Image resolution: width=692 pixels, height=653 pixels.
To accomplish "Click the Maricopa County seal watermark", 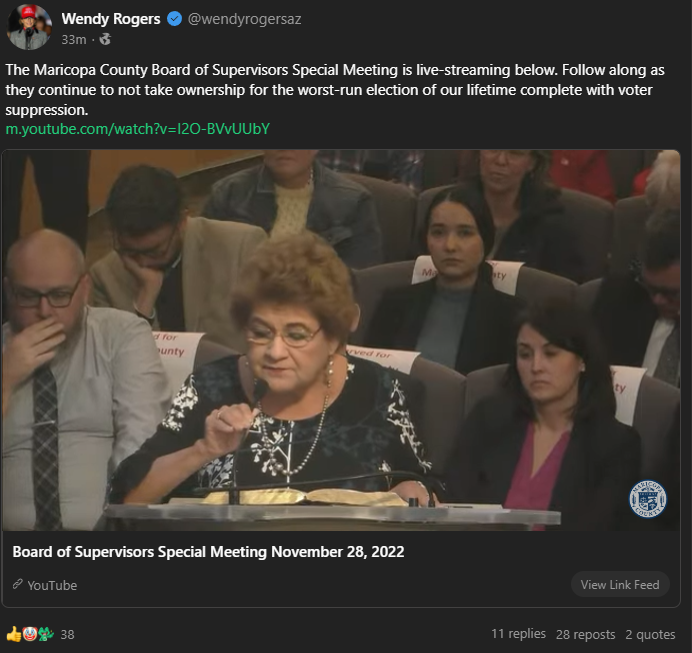I will [x=647, y=499].
